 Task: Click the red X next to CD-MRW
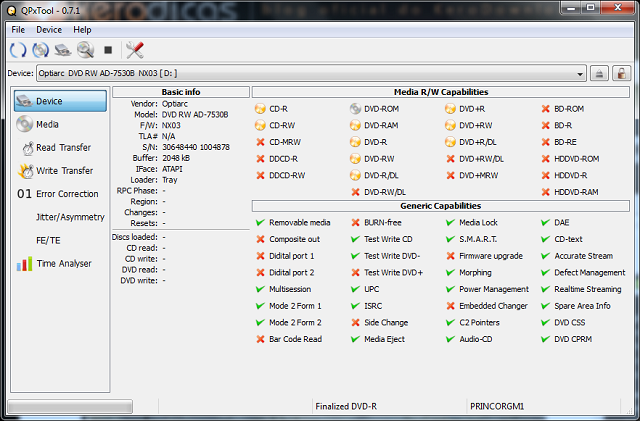[x=260, y=142]
